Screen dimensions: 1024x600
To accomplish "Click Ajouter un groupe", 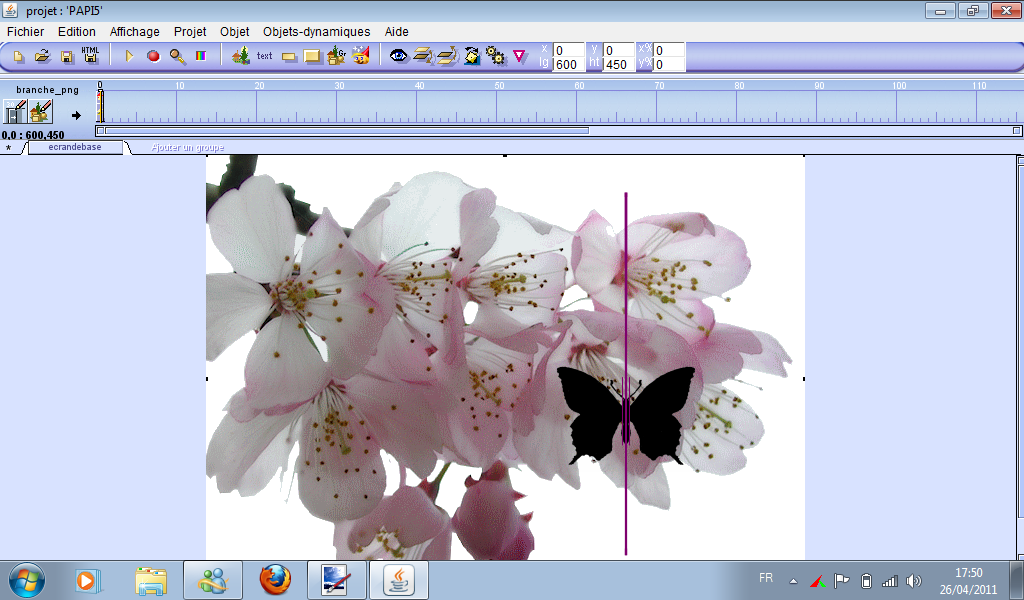I will pyautogui.click(x=187, y=148).
